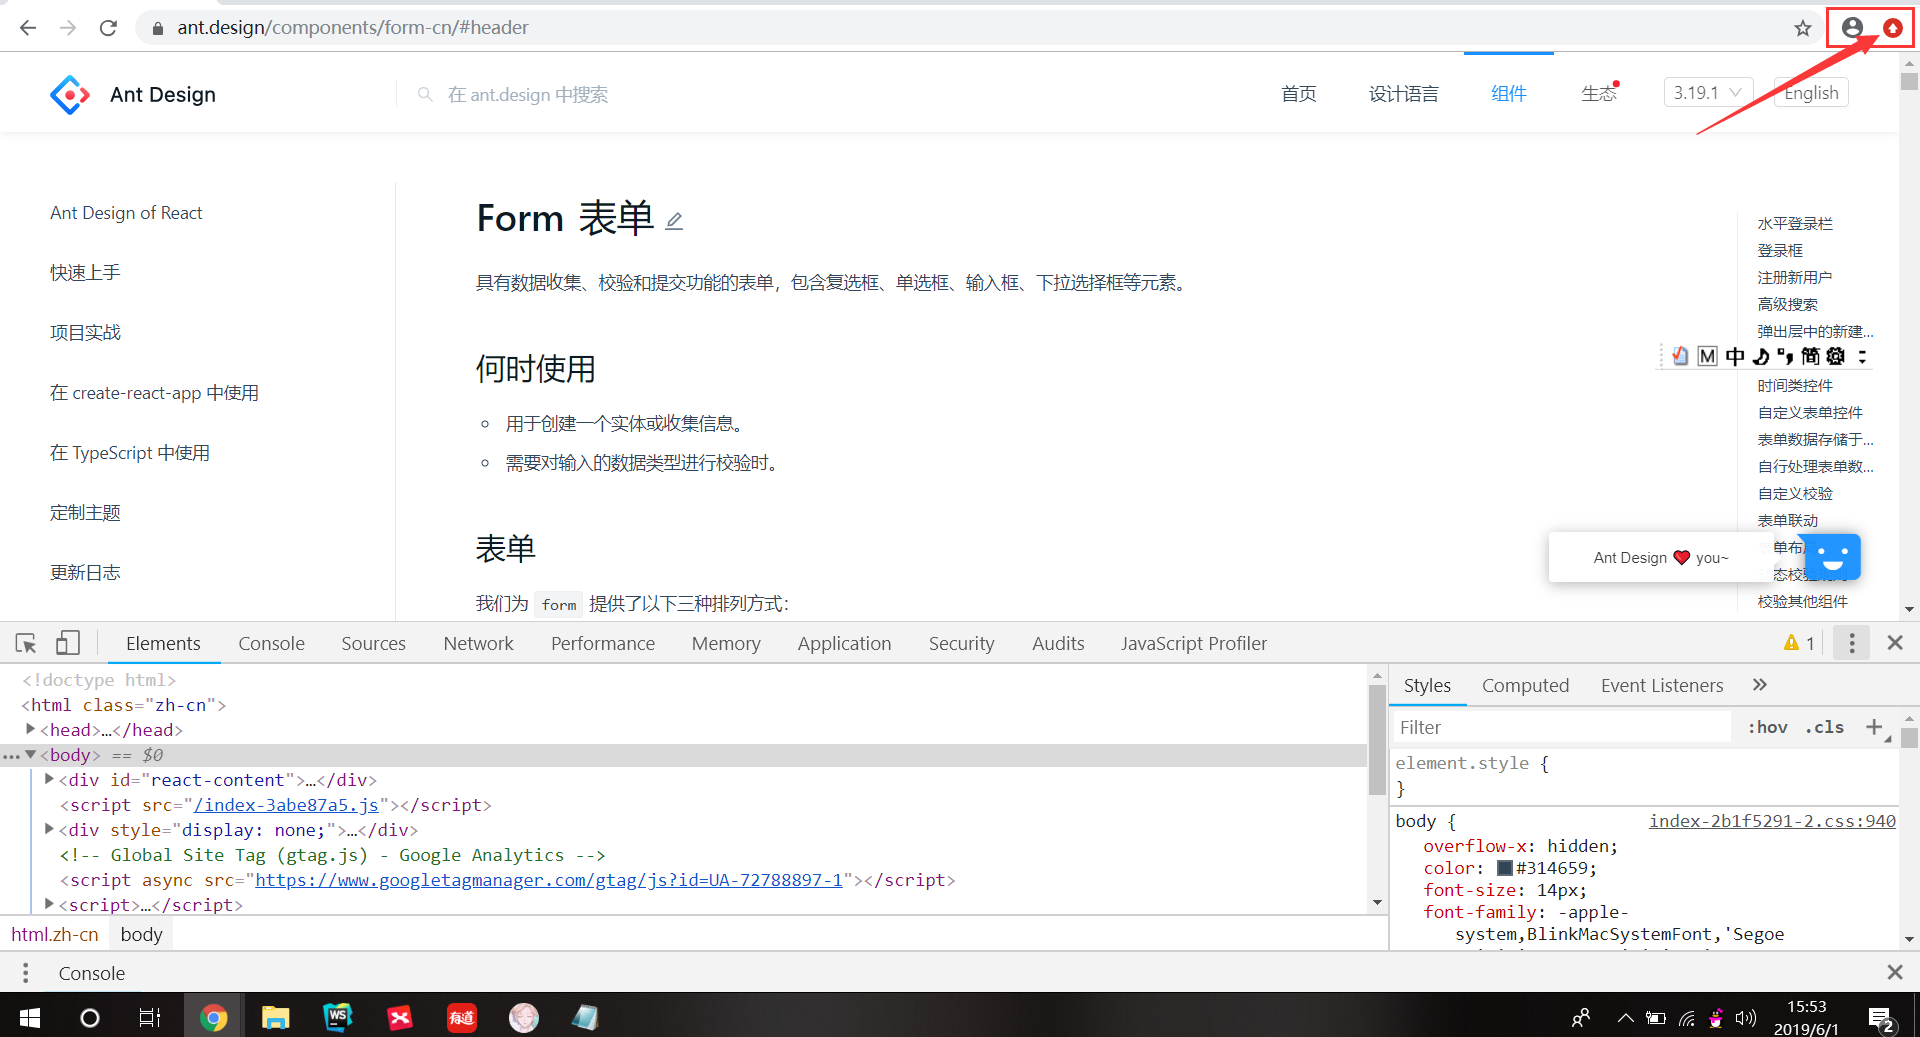Screen dimensions: 1920x1037
Task: Open 在 TypeScript 中使用 sidebar link
Action: pos(130,452)
